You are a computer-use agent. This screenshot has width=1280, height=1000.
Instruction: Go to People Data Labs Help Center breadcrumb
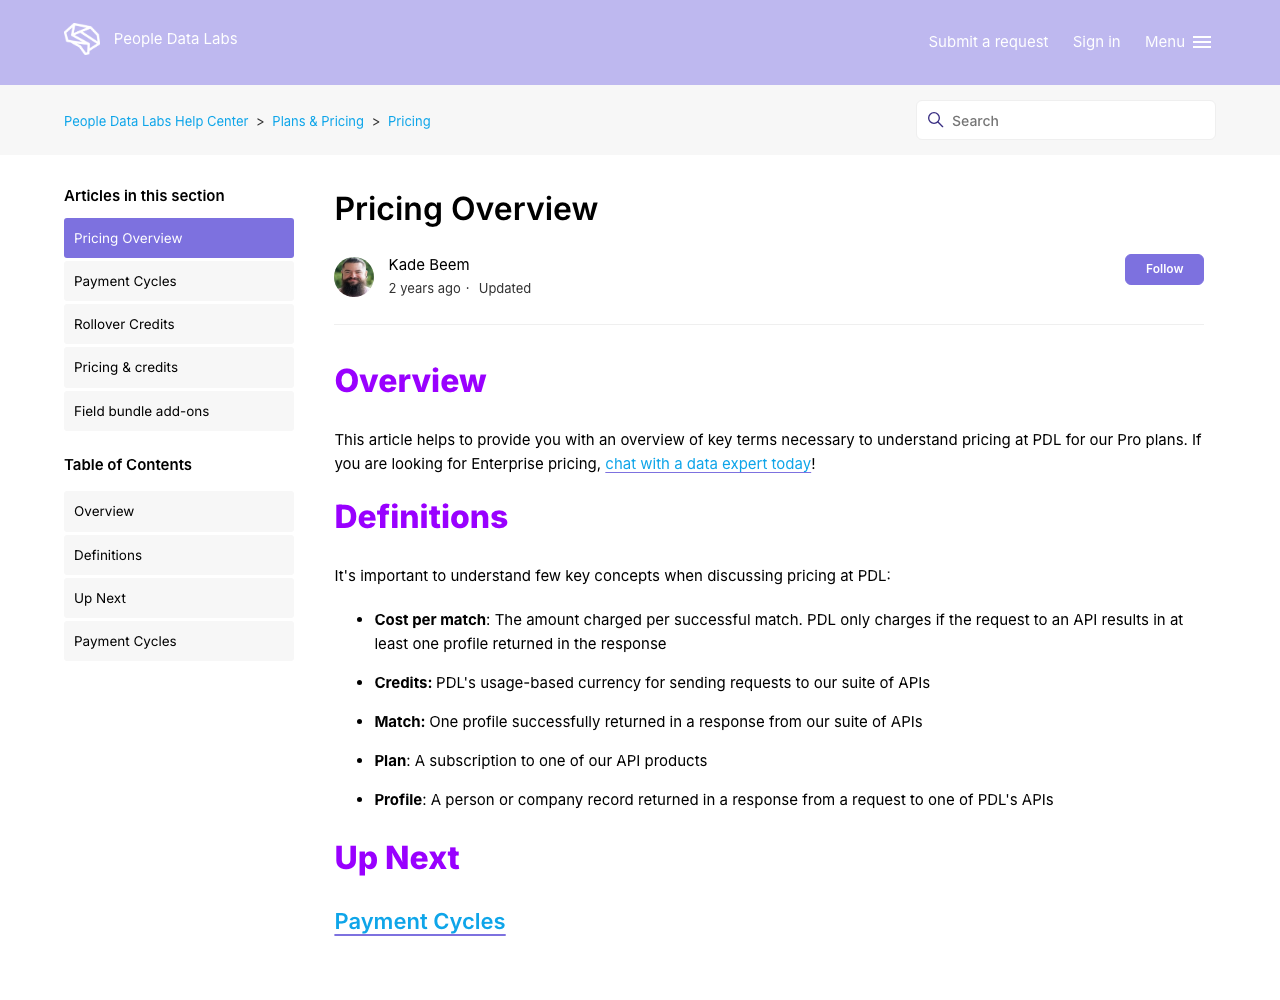[156, 121]
